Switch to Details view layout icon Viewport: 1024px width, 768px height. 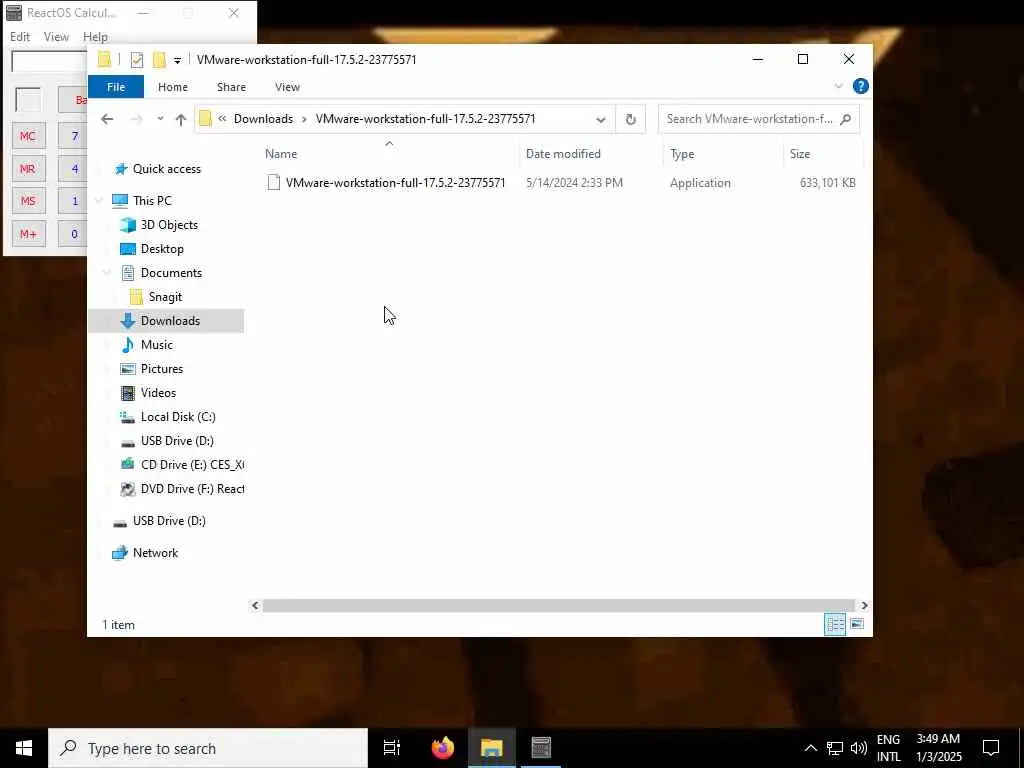[x=835, y=624]
